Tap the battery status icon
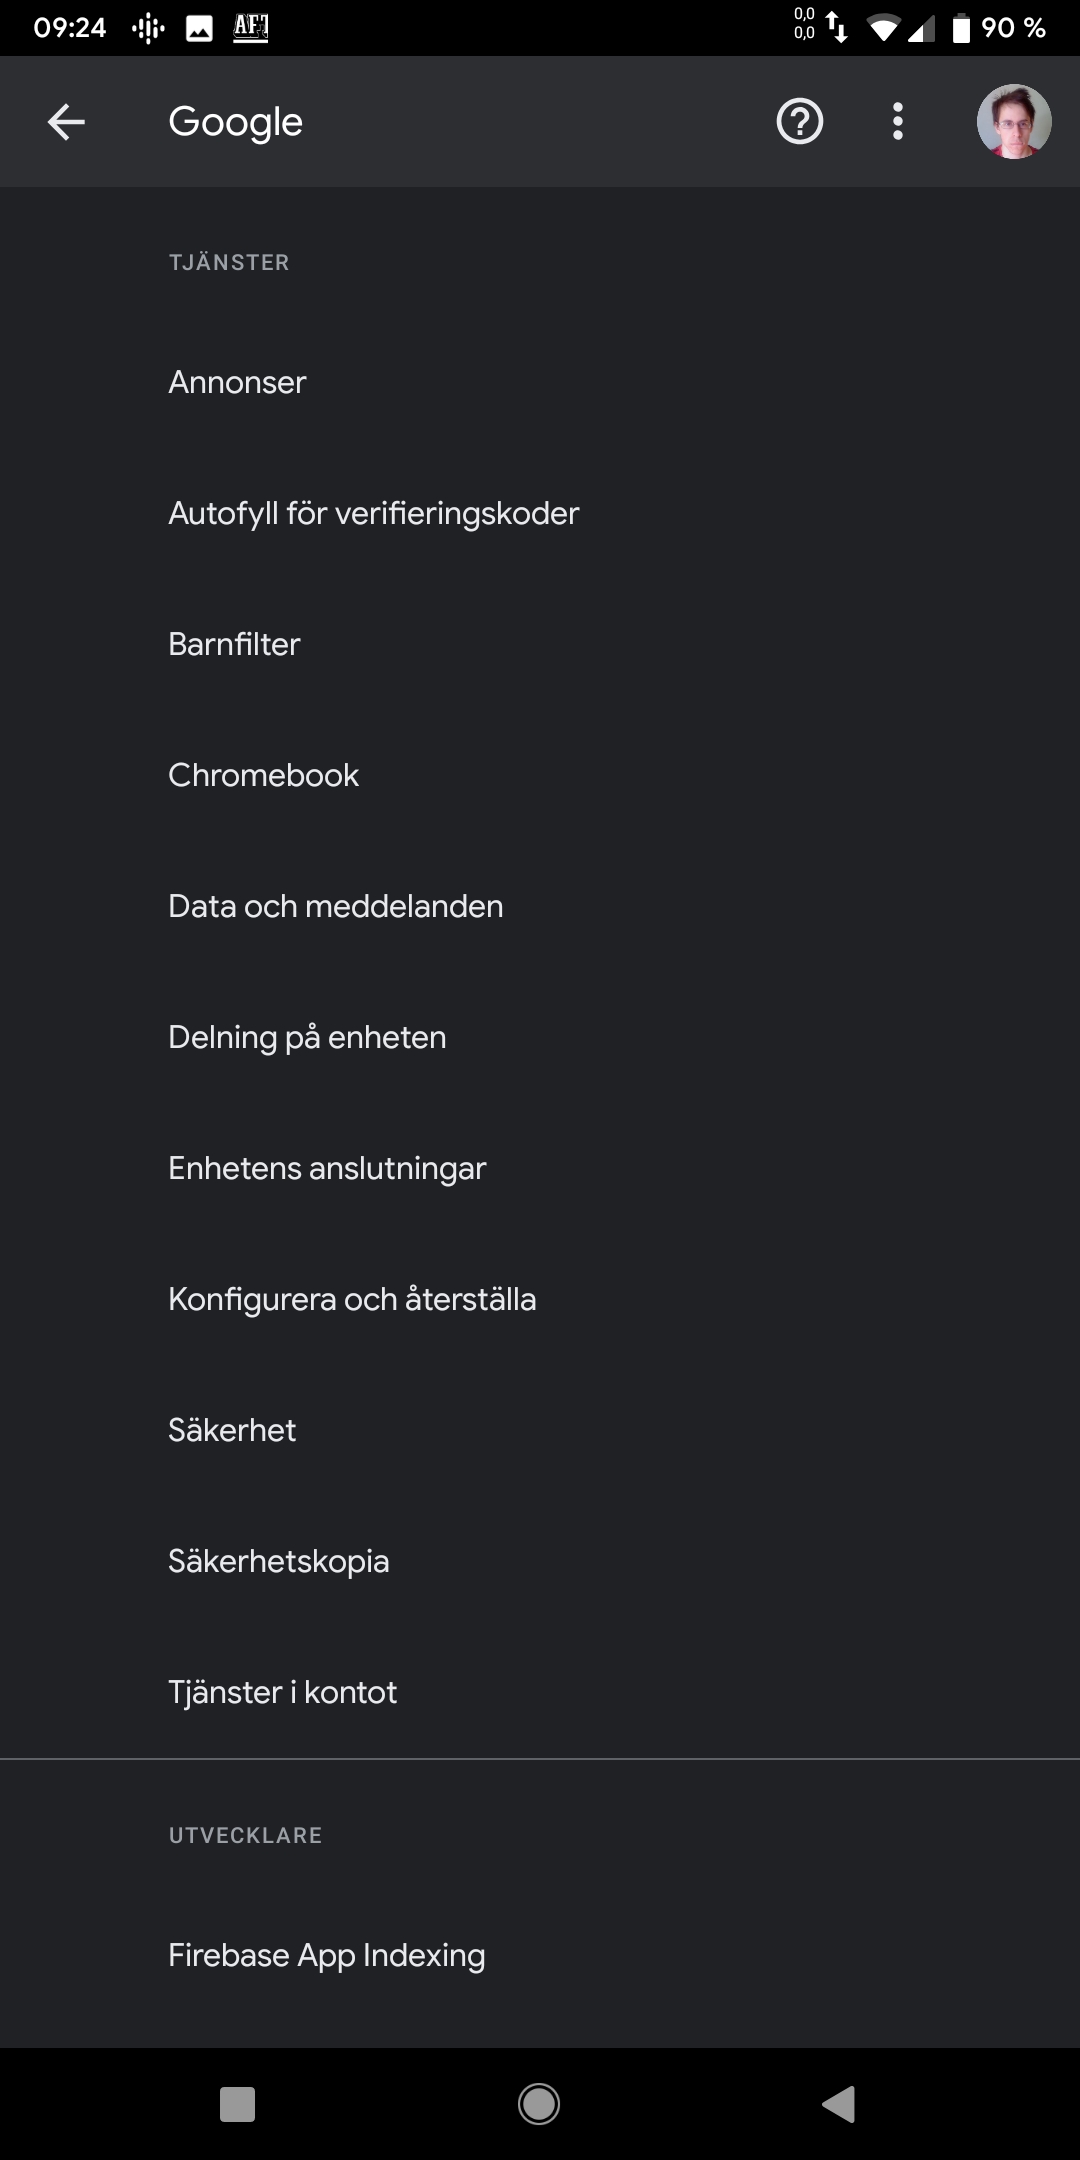Image resolution: width=1080 pixels, height=2160 pixels. (x=961, y=28)
